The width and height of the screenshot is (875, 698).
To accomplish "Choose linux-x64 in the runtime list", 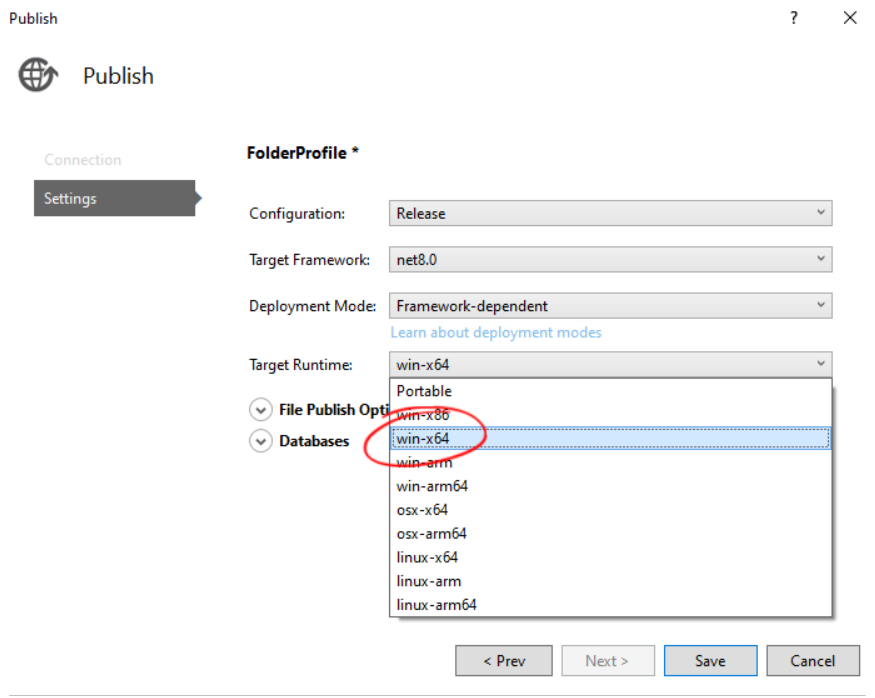I will click(610, 557).
